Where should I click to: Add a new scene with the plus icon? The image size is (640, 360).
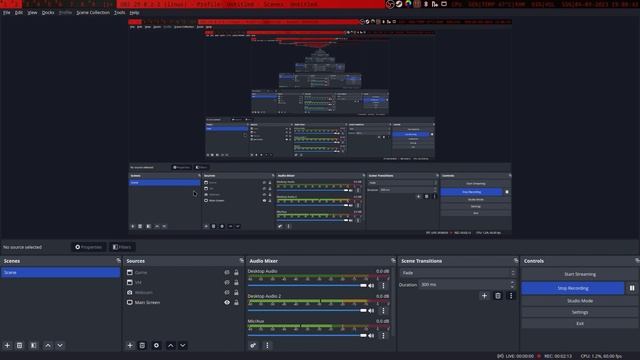click(x=7, y=345)
